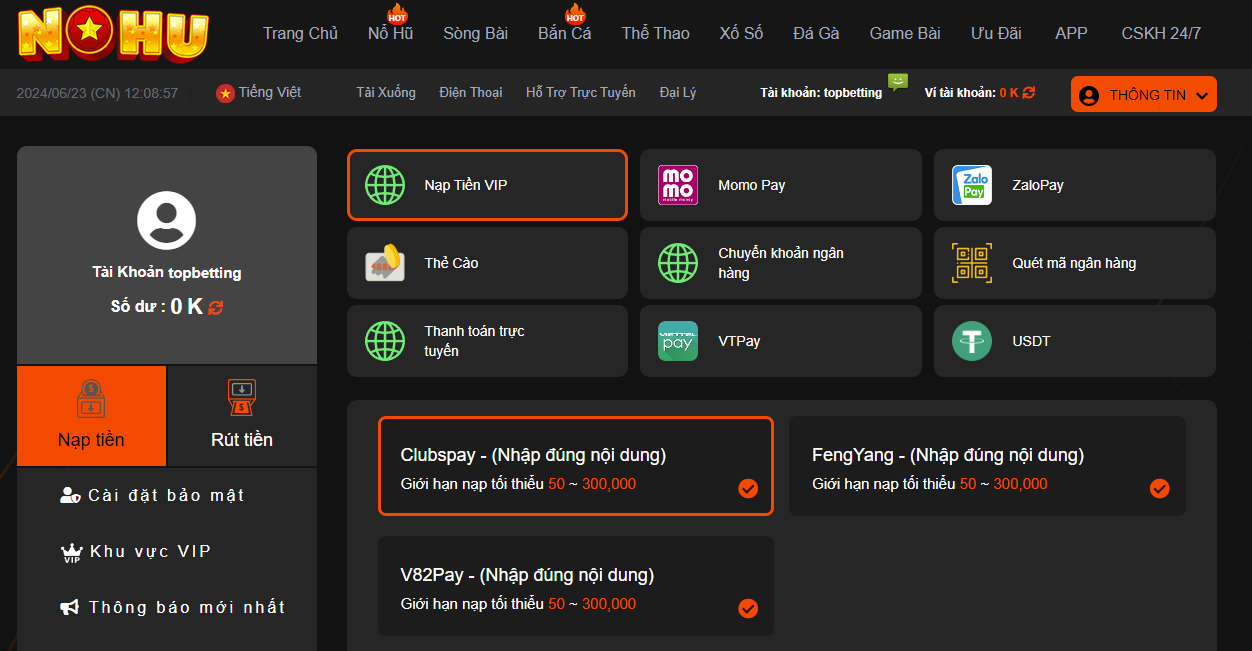1252x651 pixels.
Task: Open the Đá Gà menu
Action: (816, 34)
